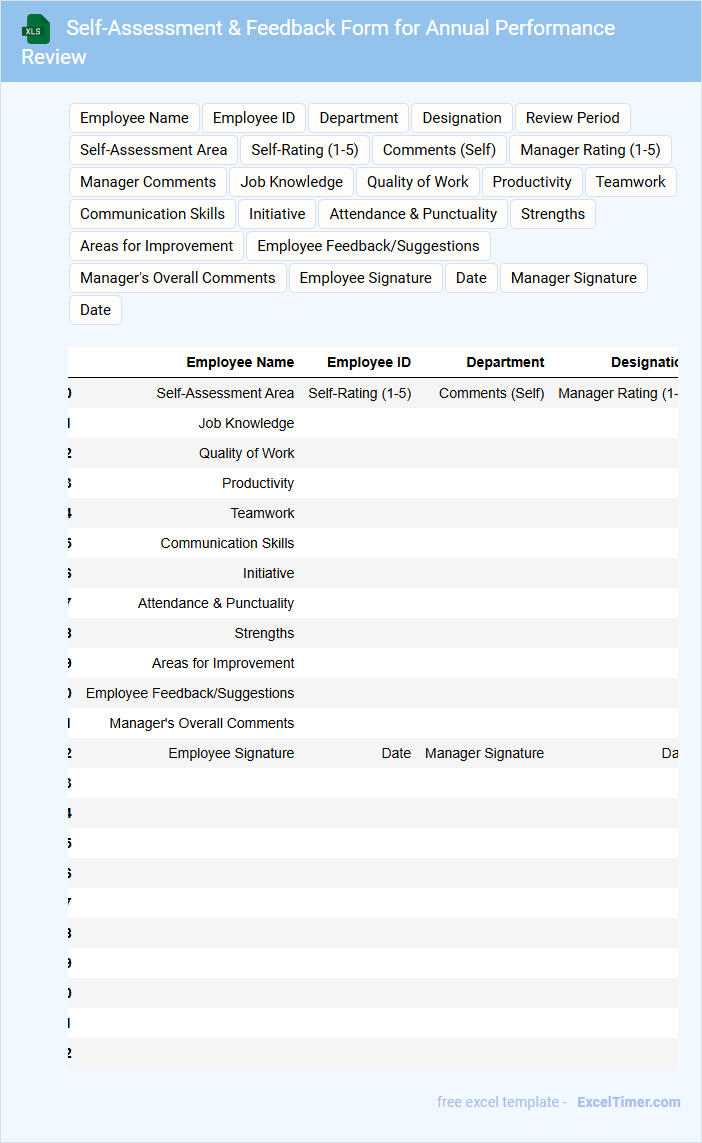Click the Employee Name column header

pyautogui.click(x=240, y=362)
